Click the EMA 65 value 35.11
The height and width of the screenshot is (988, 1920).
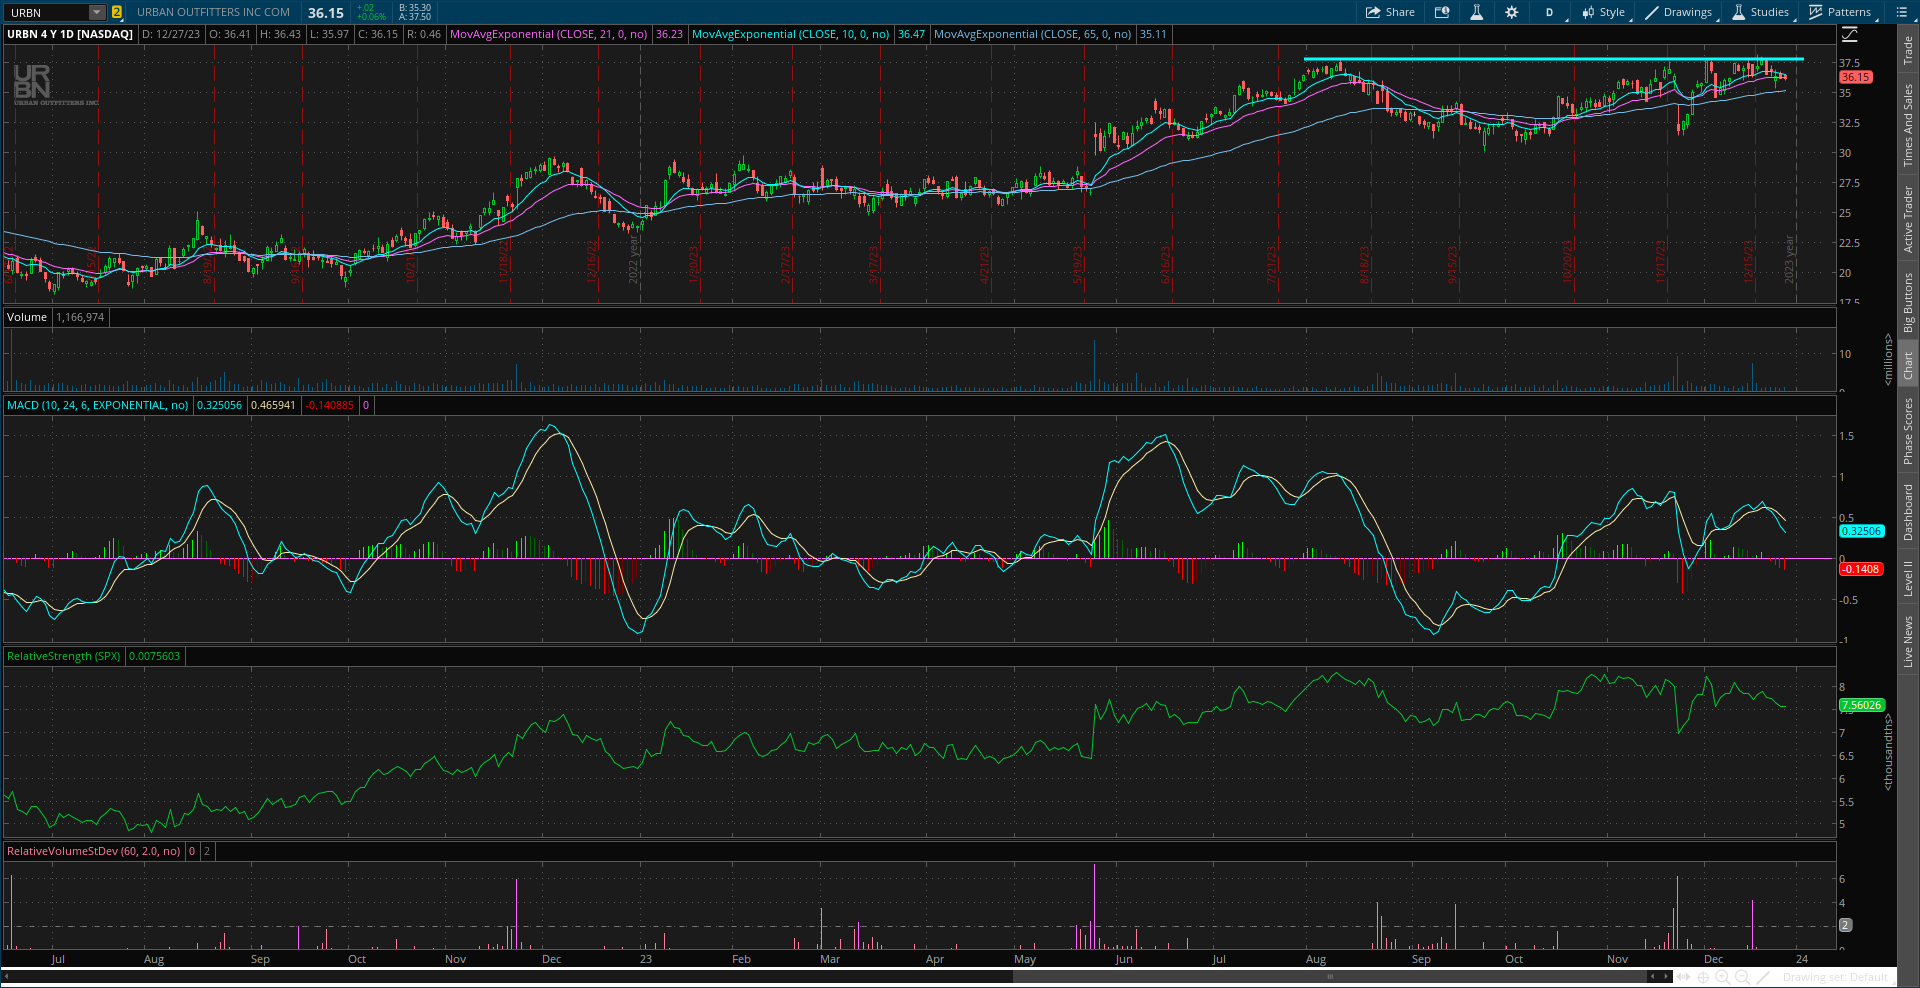click(x=1153, y=34)
